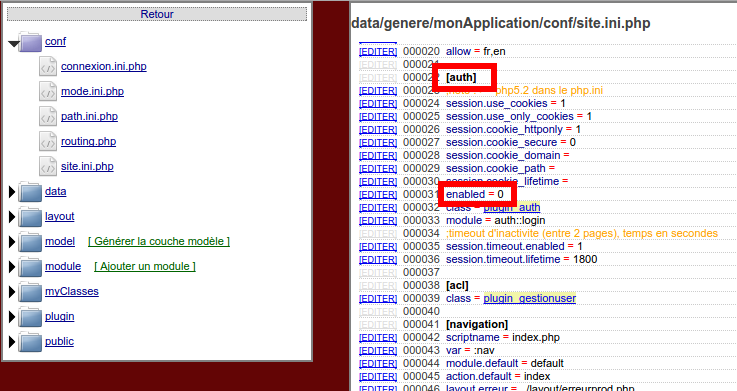737x391 pixels.
Task: Edit line 000024 session.use_cookies
Action: pyautogui.click(x=378, y=103)
